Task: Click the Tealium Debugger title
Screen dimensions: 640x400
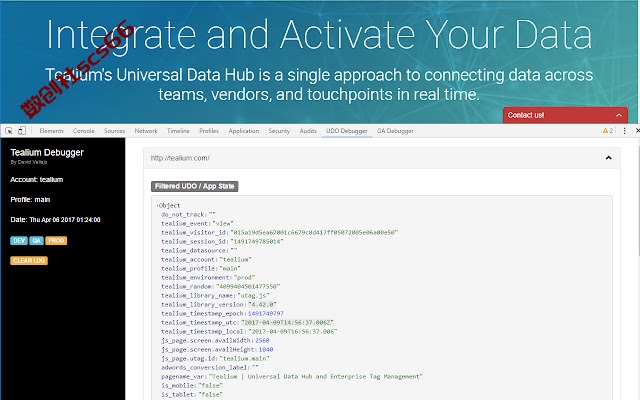Action: pyautogui.click(x=47, y=153)
